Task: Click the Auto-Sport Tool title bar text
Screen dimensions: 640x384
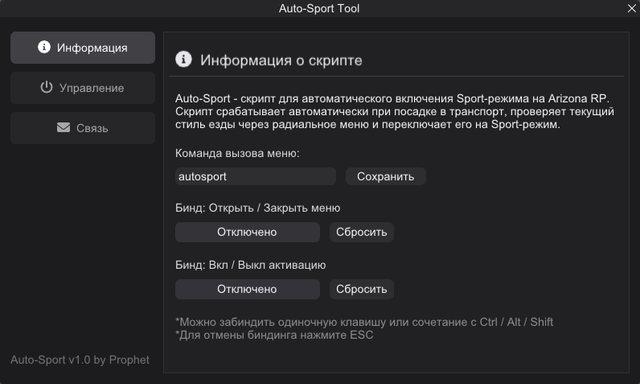Action: point(319,8)
